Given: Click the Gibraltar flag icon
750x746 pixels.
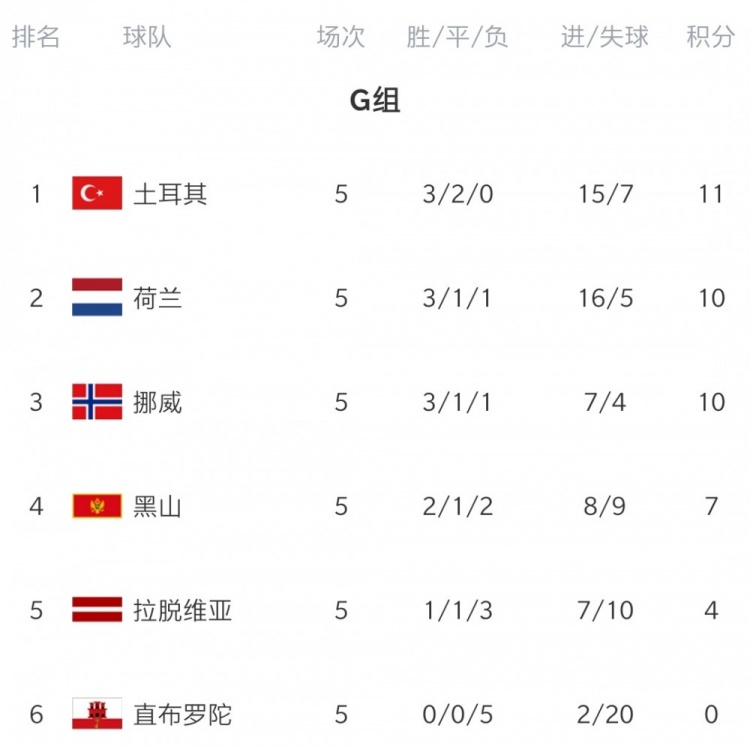Looking at the screenshot, I should (x=97, y=713).
